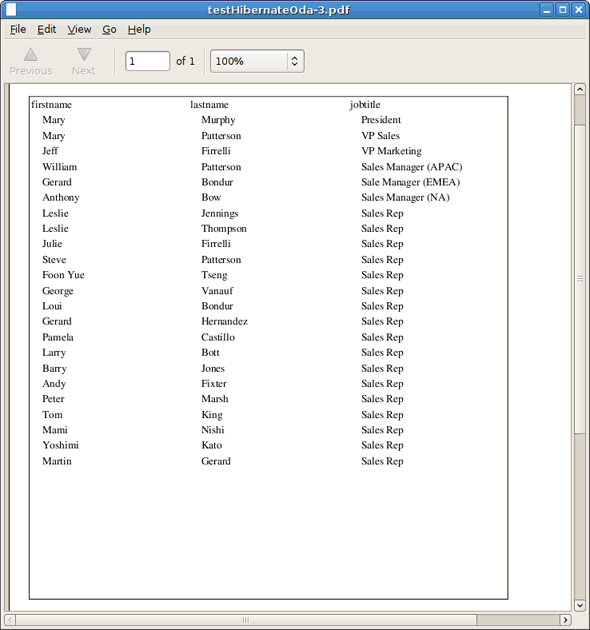This screenshot has height=630, width=590.
Task: Click the 'President' job title
Action: tap(381, 120)
